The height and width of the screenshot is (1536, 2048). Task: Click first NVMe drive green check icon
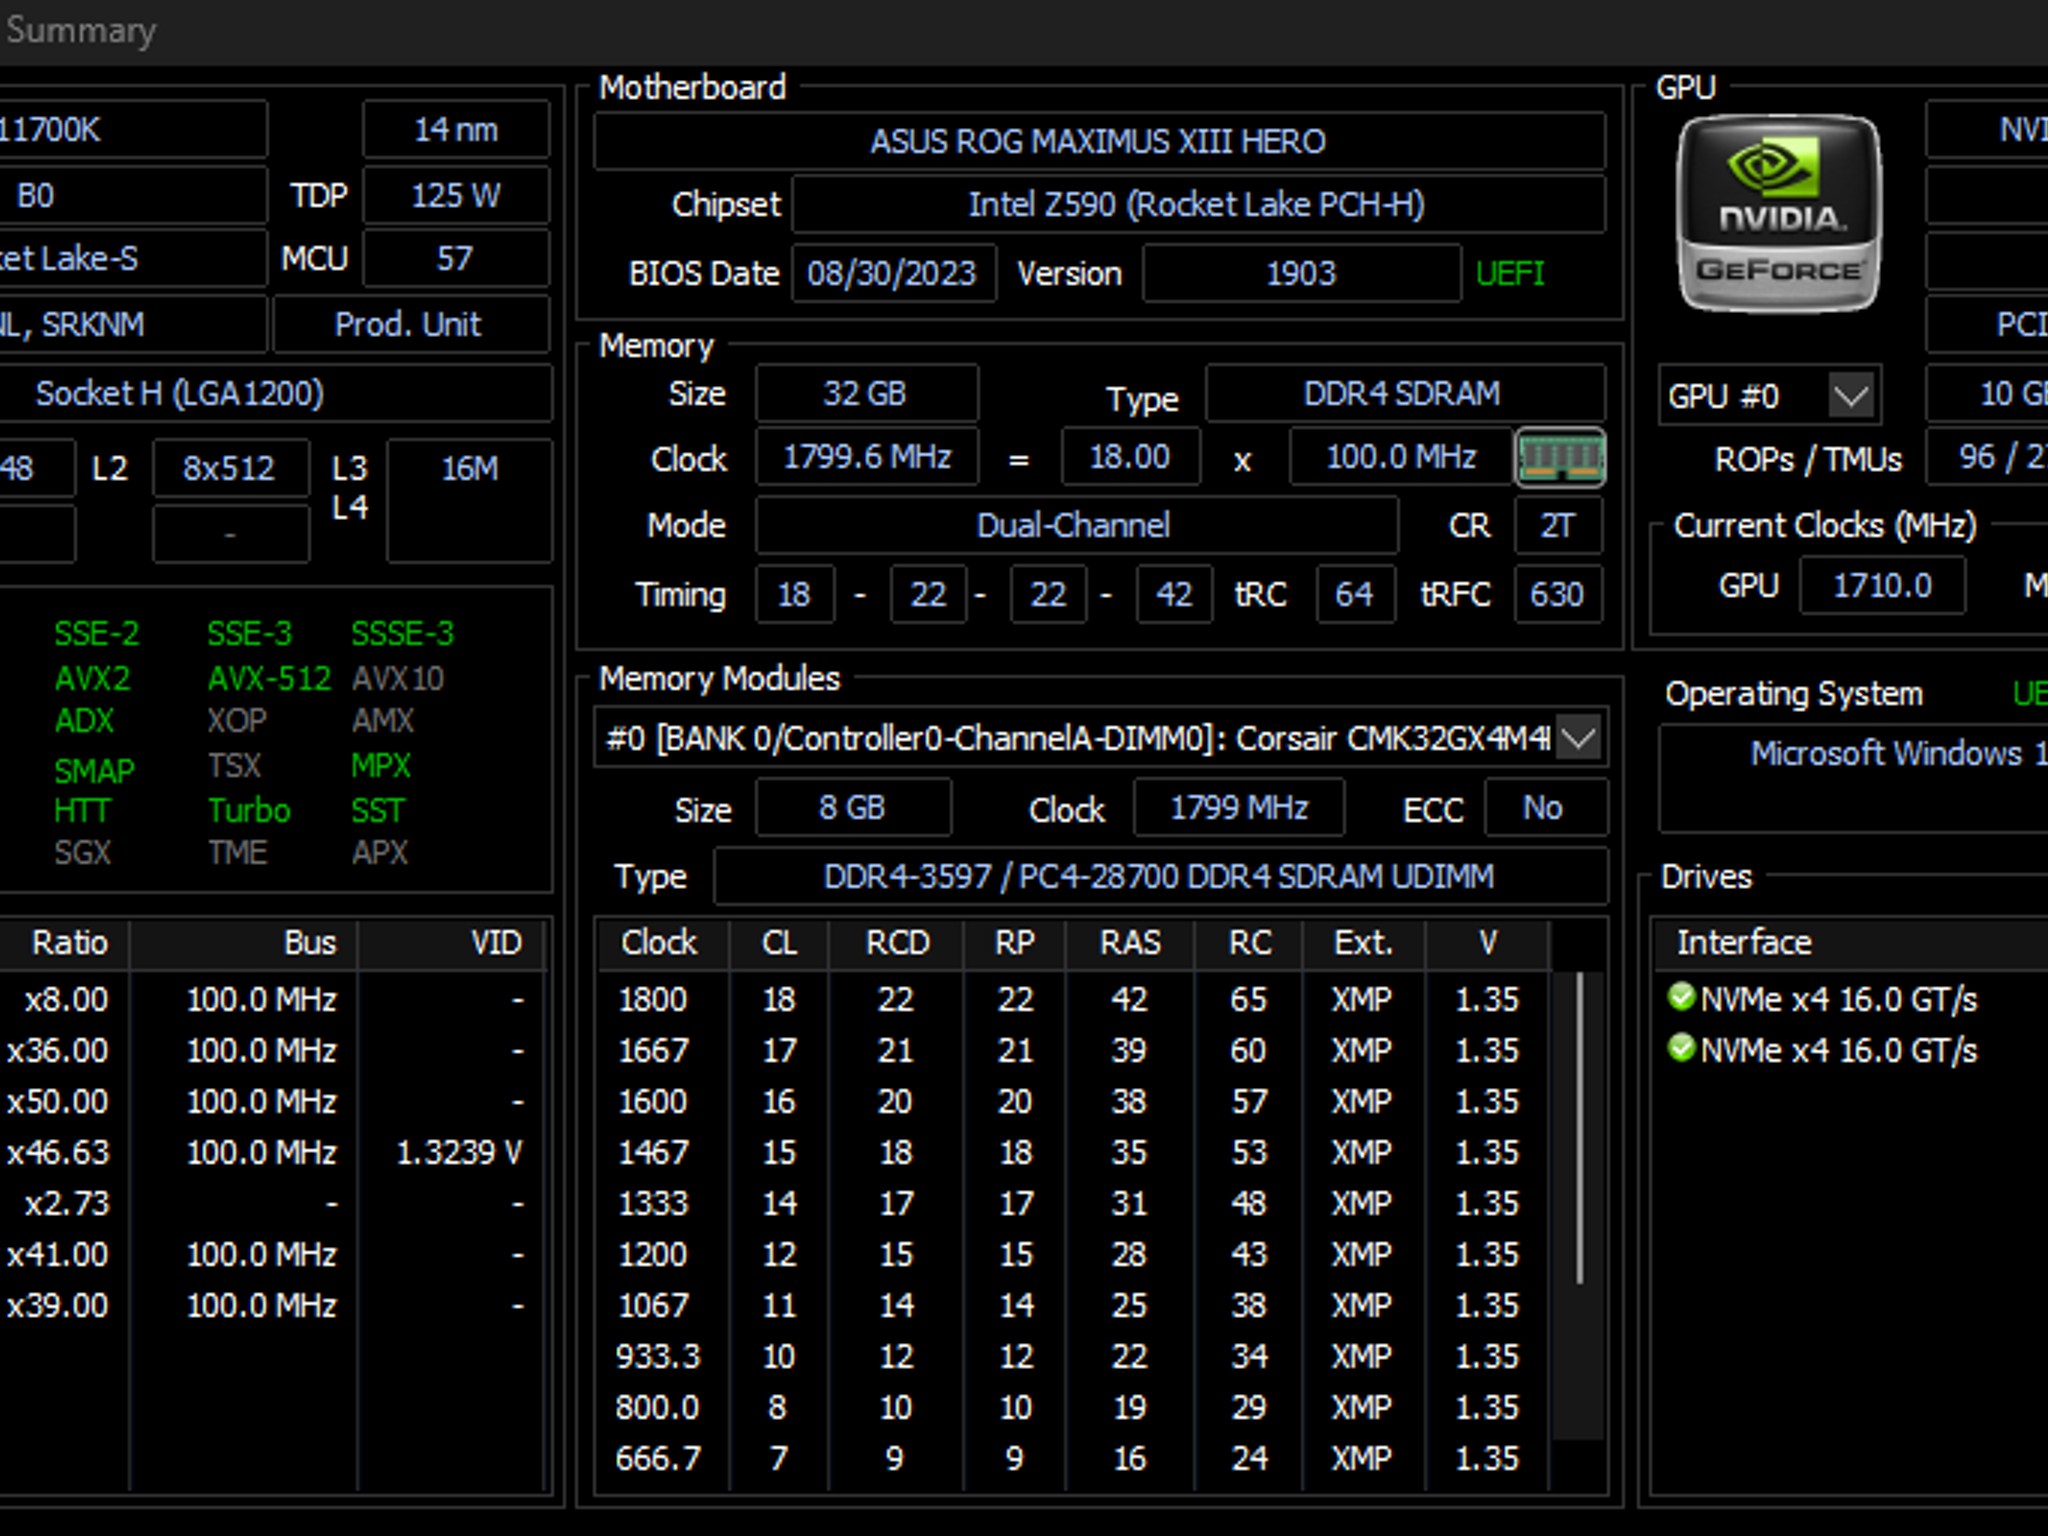pos(1681,997)
